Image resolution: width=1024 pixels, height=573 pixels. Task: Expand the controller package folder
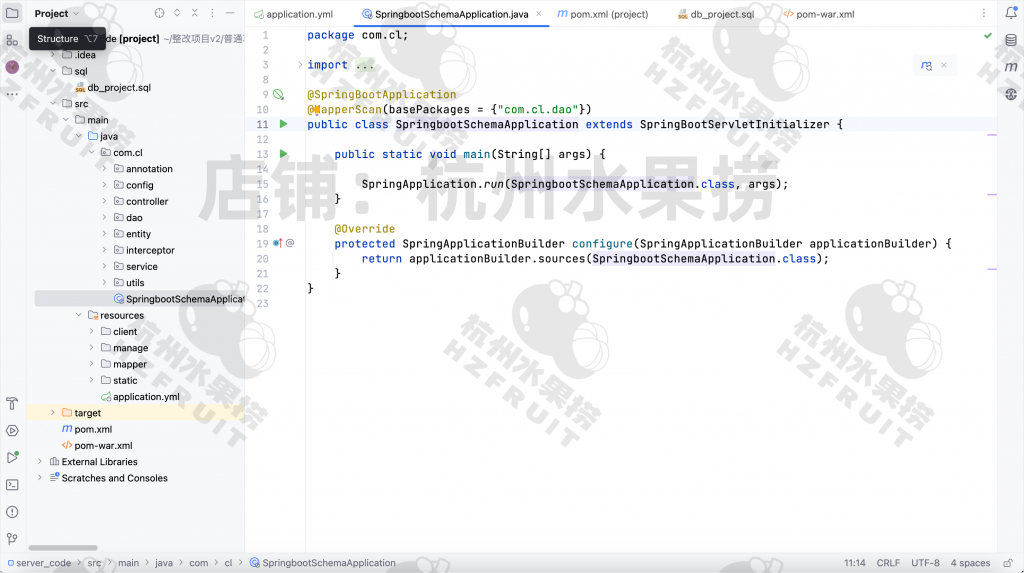coord(104,201)
